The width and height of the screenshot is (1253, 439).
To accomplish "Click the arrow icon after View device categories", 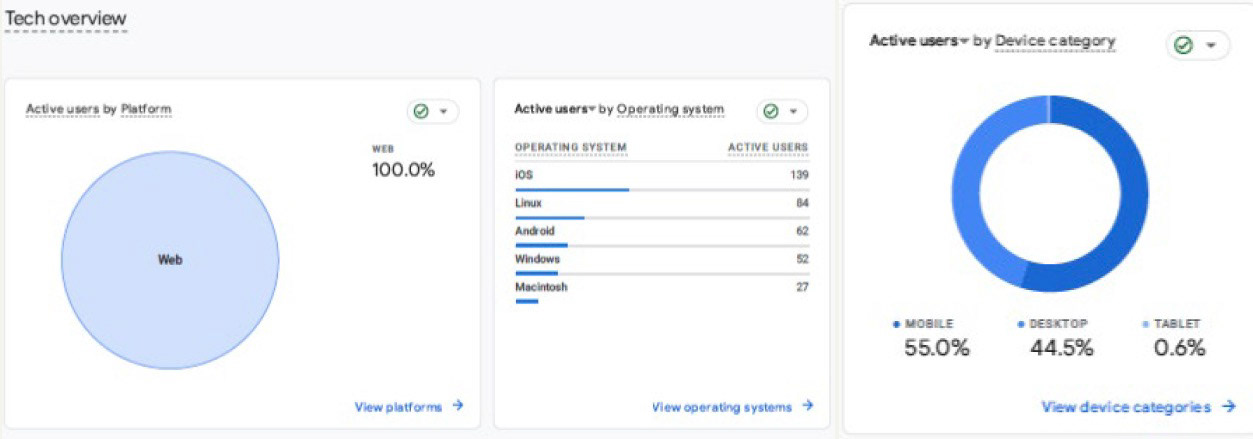I will [1228, 406].
